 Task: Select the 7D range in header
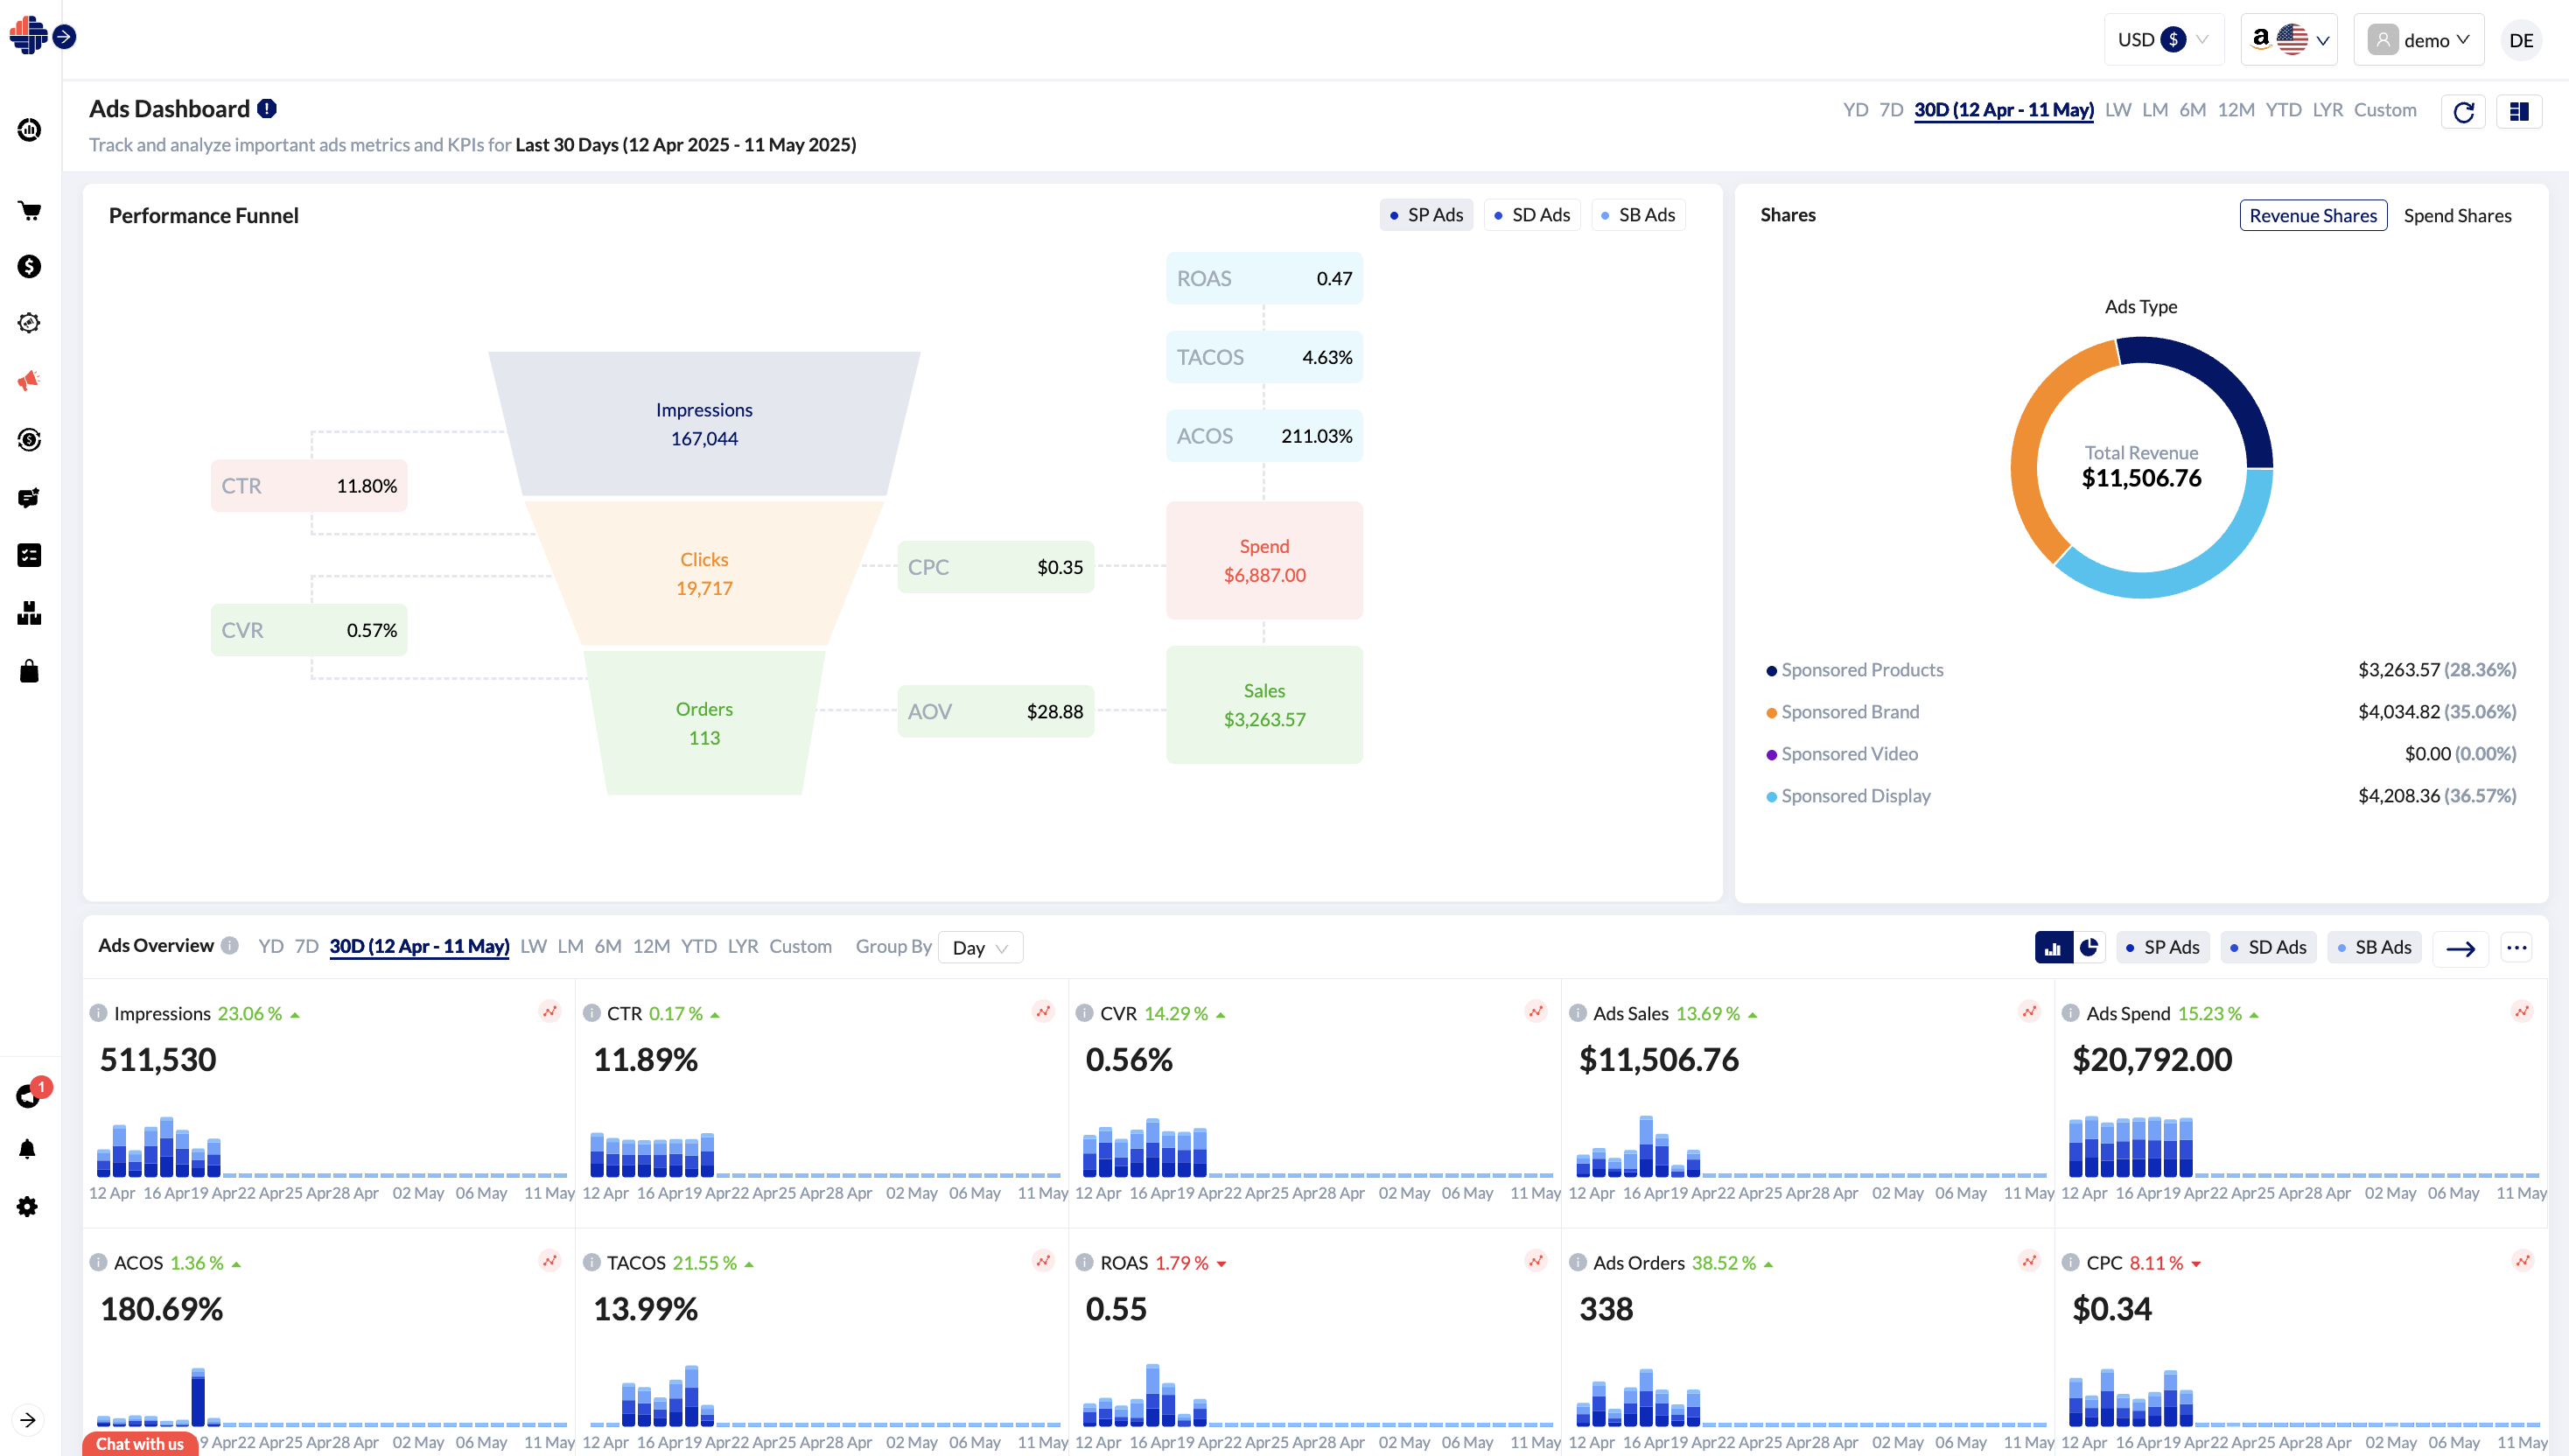(x=1890, y=110)
